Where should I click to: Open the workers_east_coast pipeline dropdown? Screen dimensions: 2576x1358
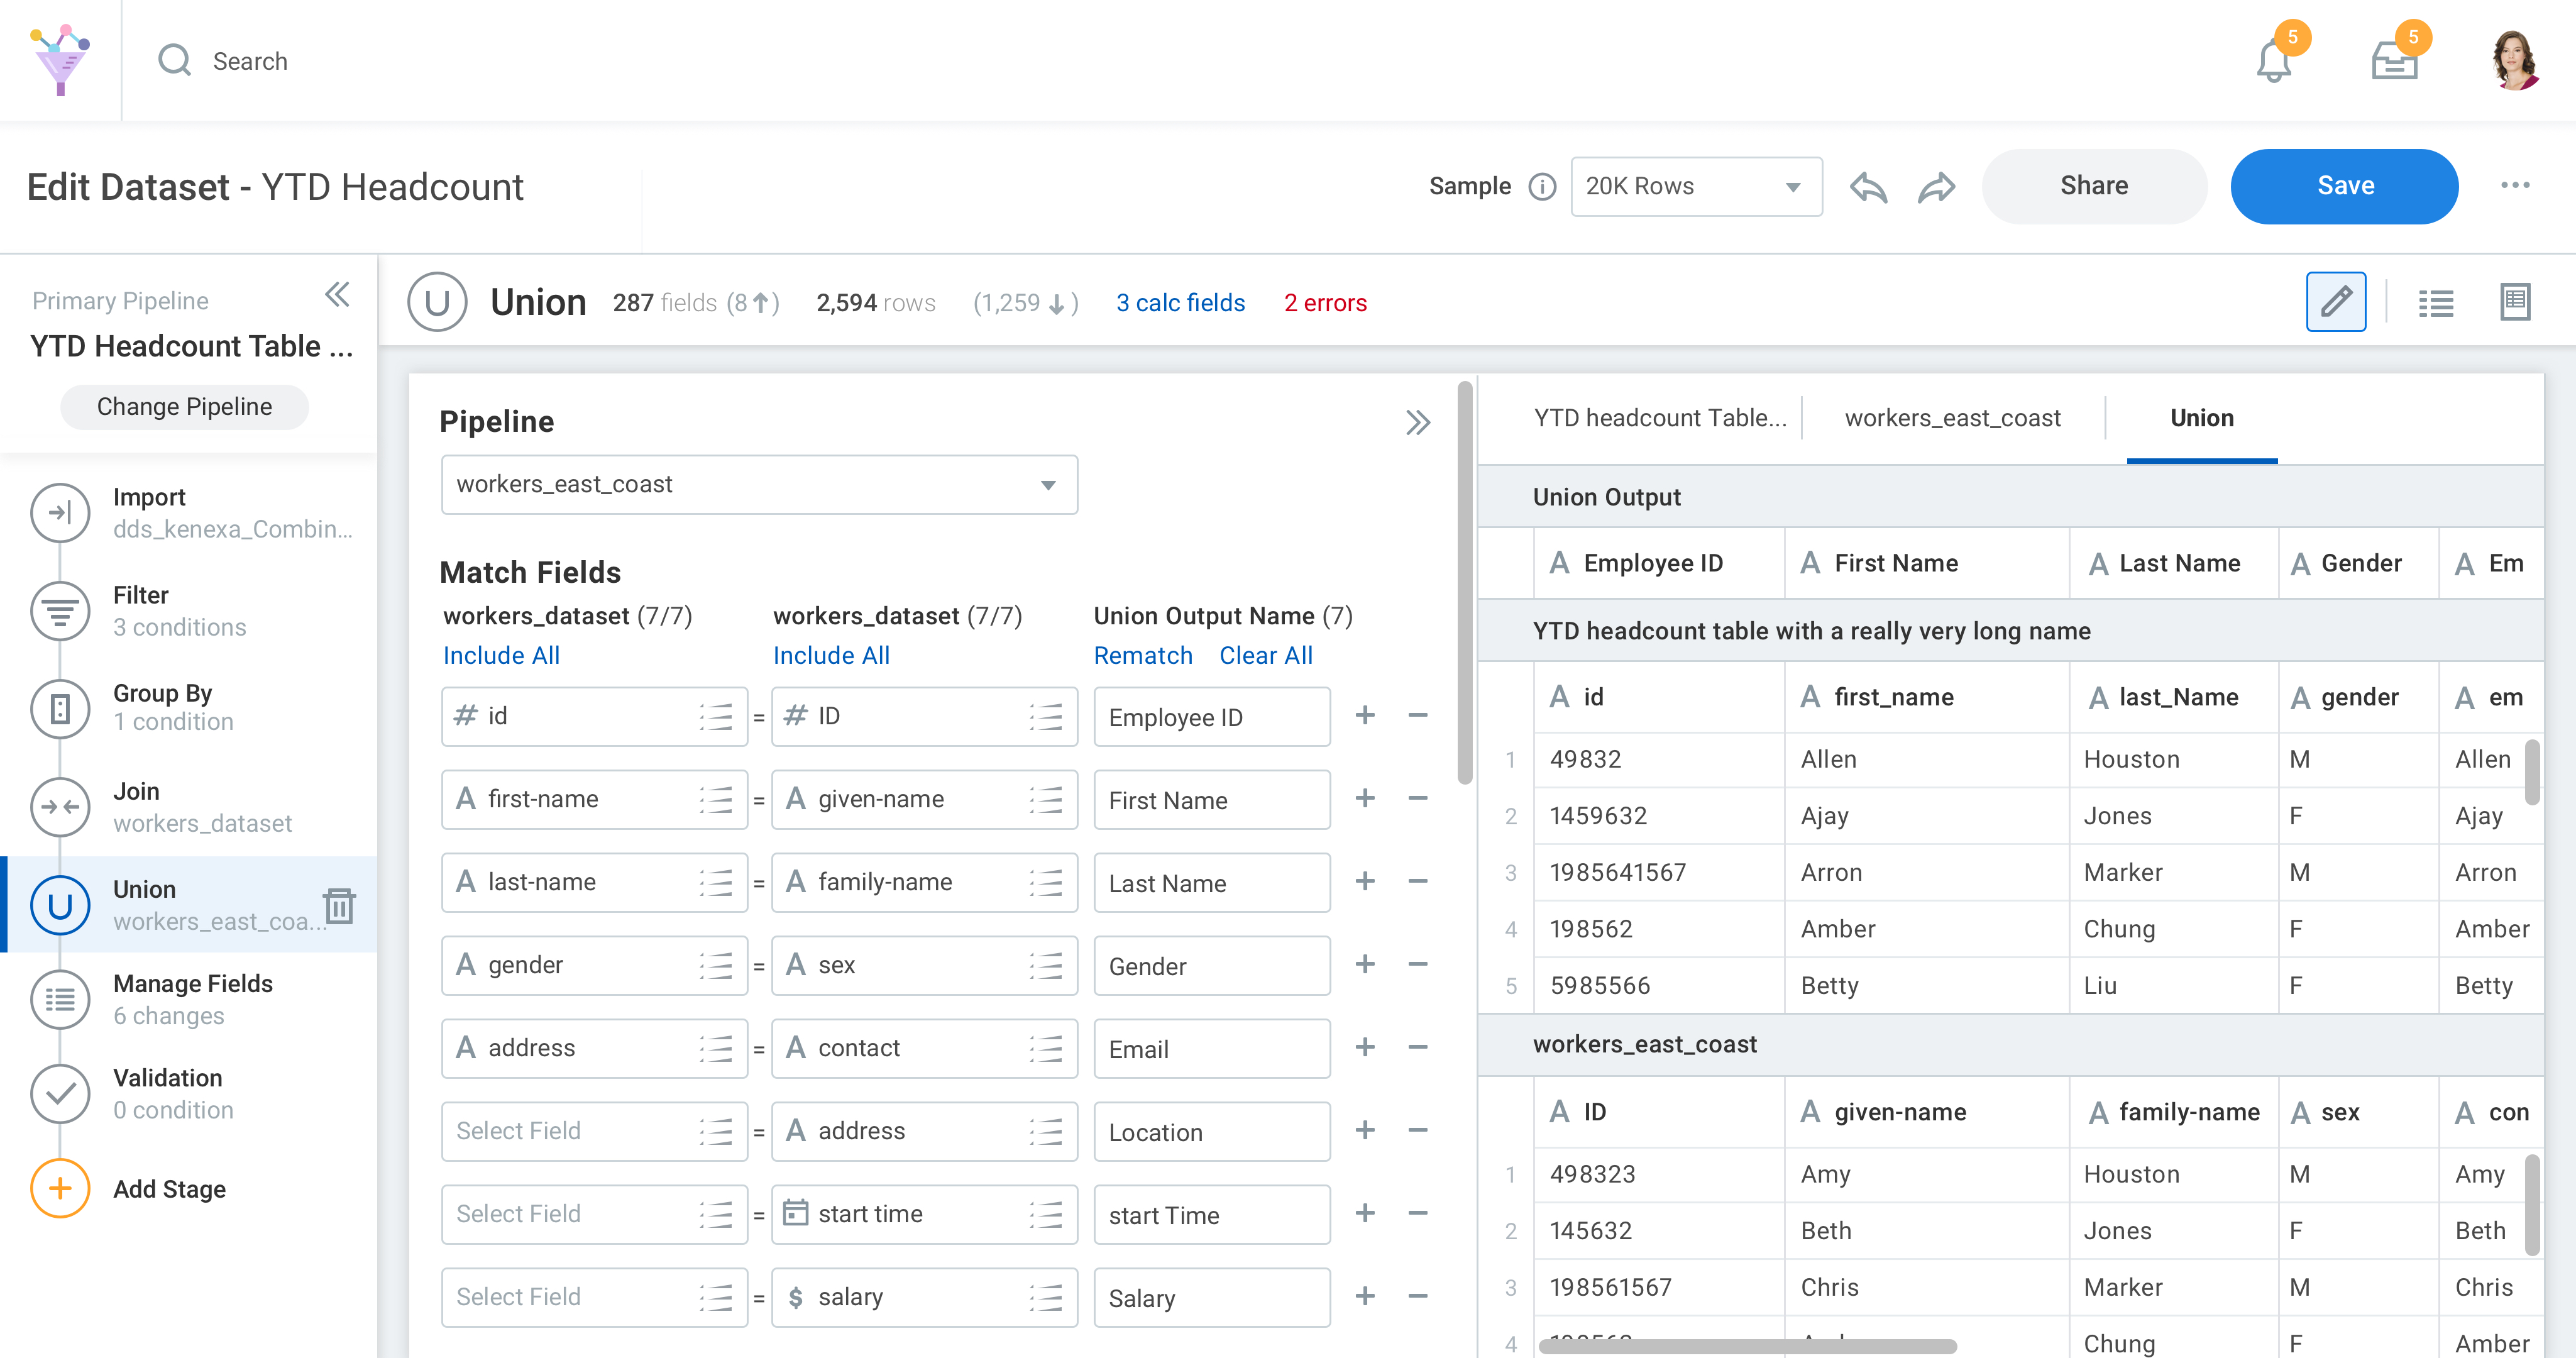coord(758,485)
